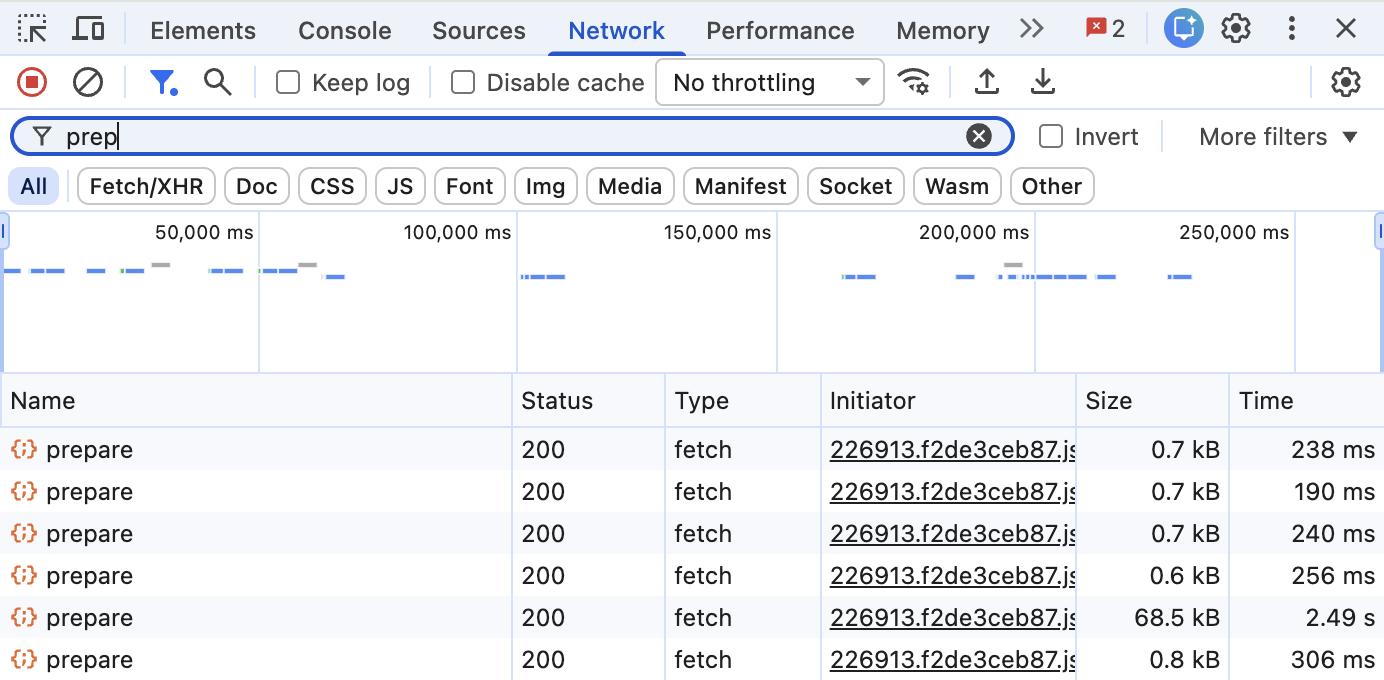Select the prepare request taking 256 ms
Image resolution: width=1384 pixels, height=680 pixels.
(x=692, y=576)
